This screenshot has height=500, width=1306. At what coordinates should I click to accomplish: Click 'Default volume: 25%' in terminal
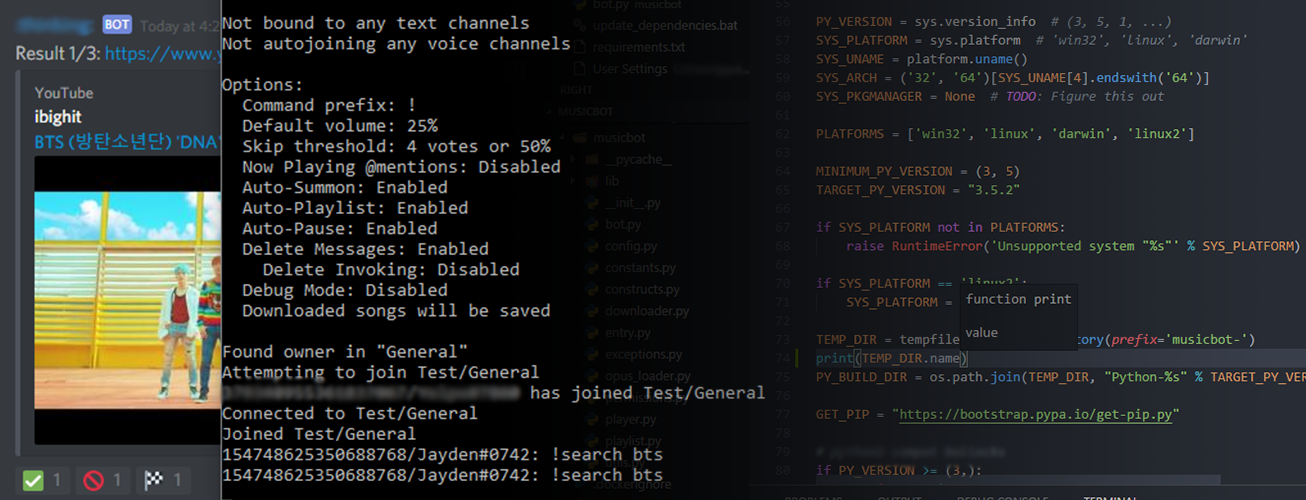(x=339, y=126)
